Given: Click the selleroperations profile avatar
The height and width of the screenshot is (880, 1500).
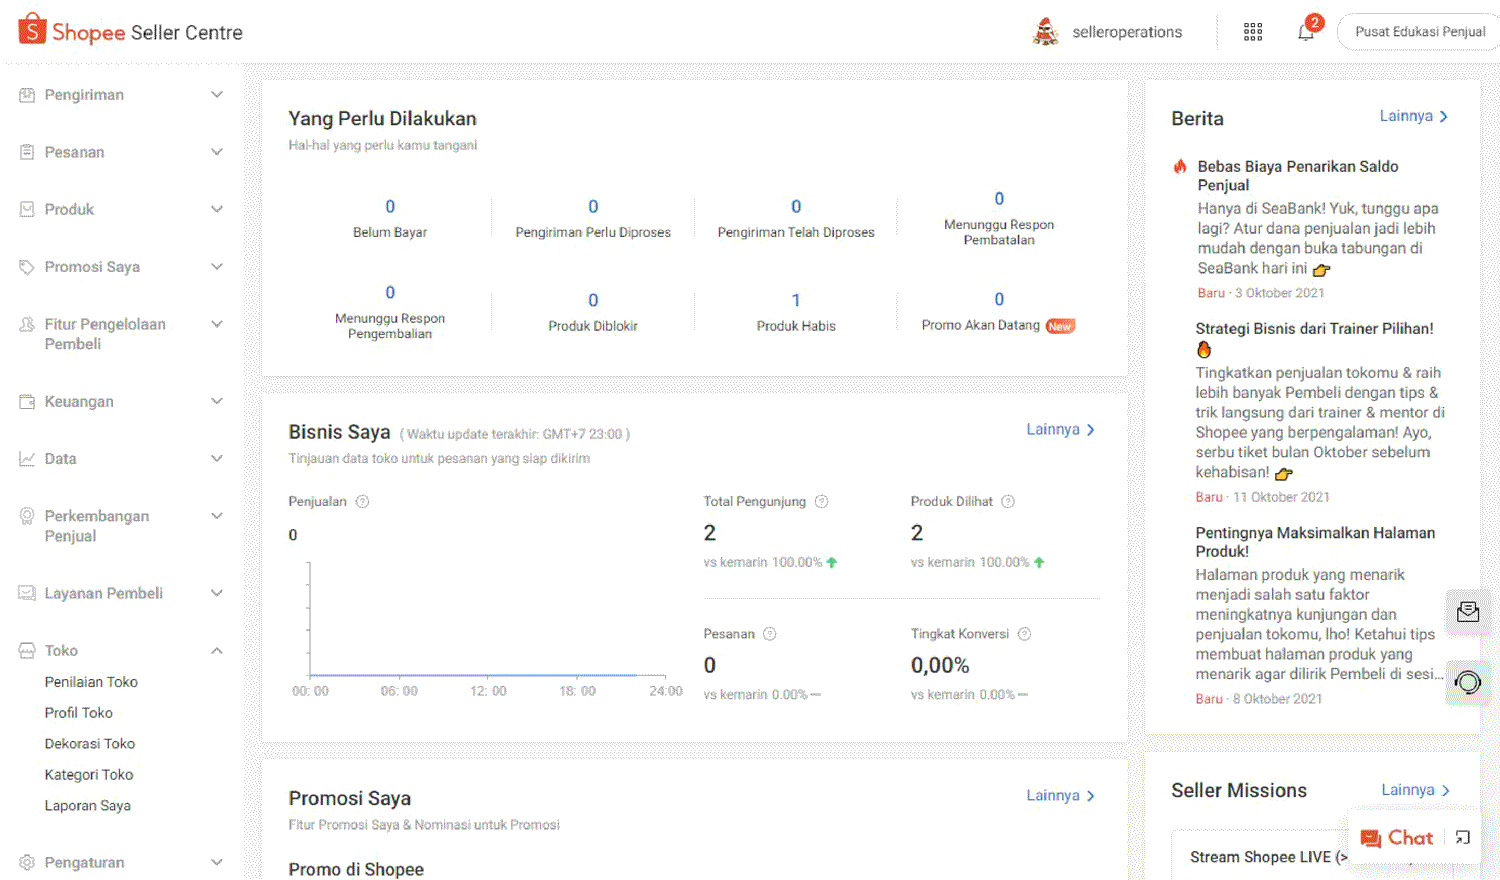Looking at the screenshot, I should click(x=1045, y=32).
